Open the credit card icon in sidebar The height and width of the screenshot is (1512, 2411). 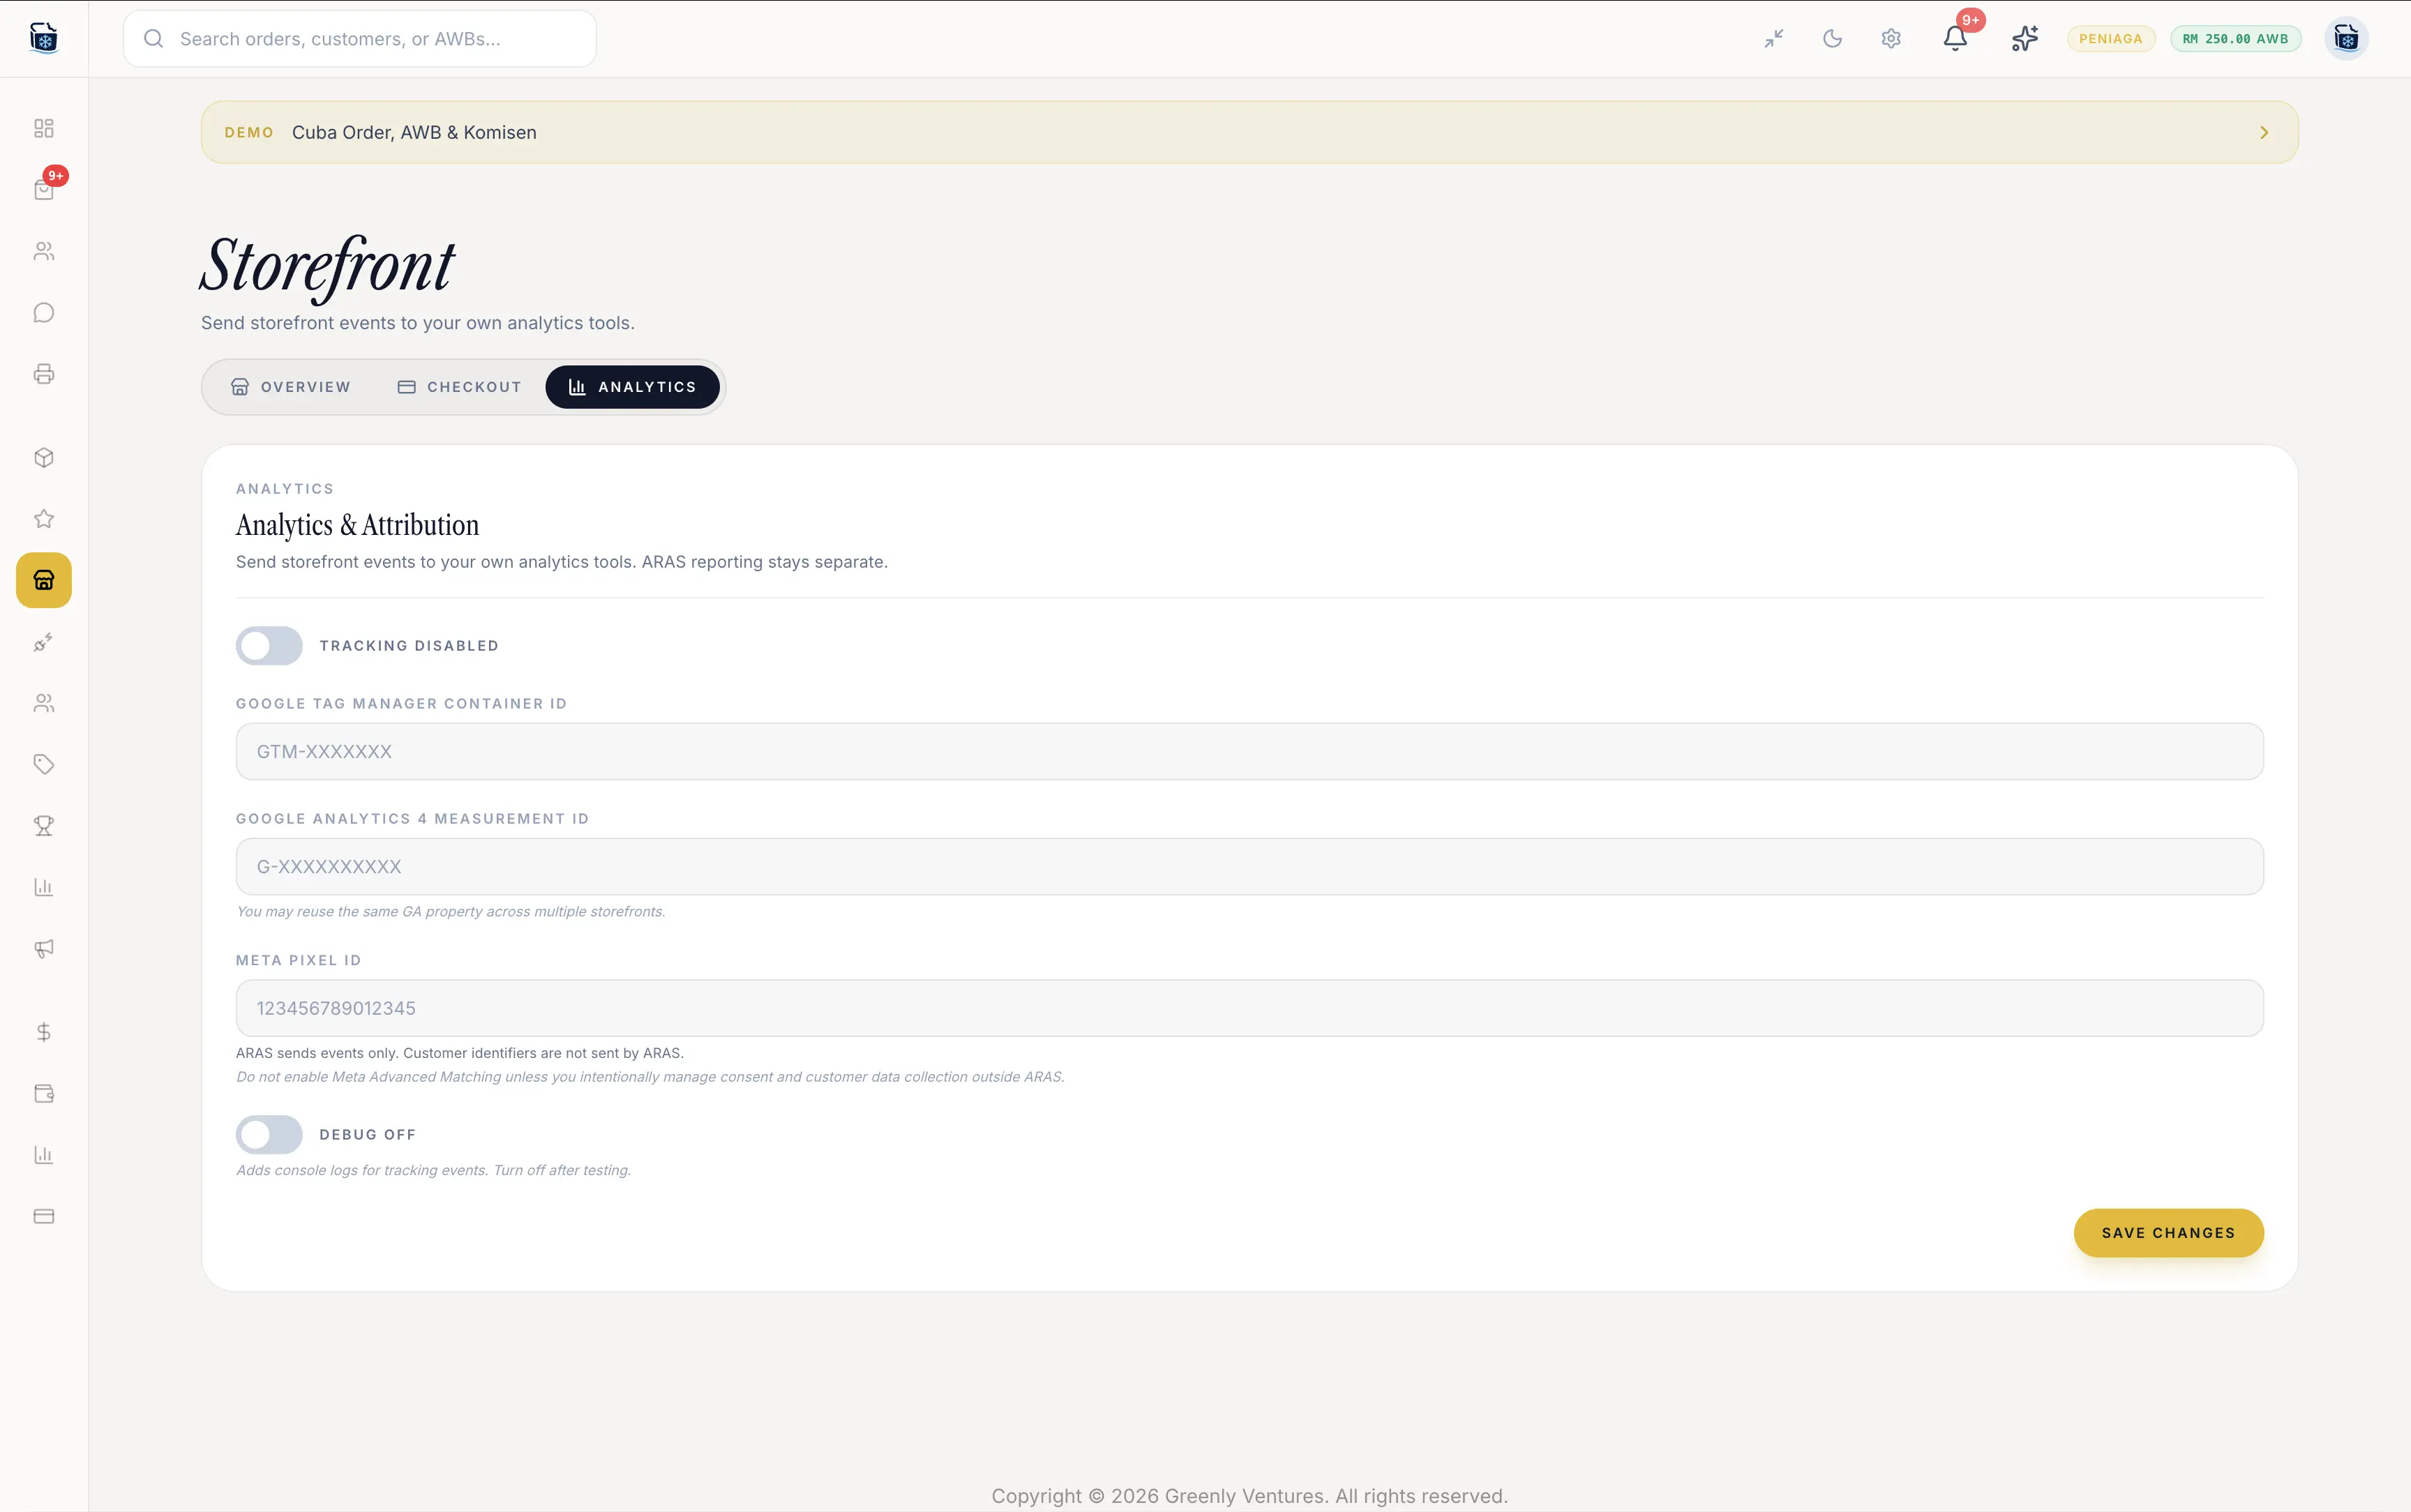click(44, 1216)
